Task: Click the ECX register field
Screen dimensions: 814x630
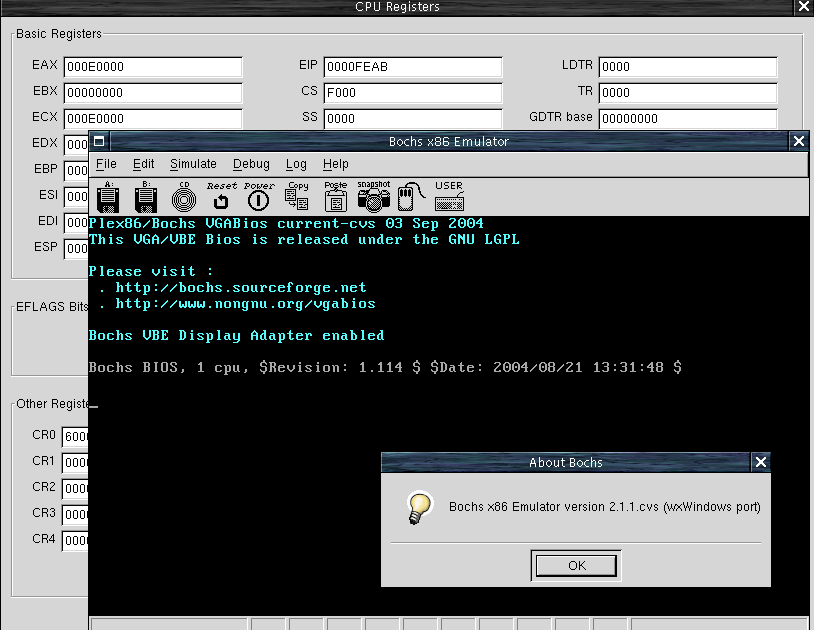Action: coord(153,119)
